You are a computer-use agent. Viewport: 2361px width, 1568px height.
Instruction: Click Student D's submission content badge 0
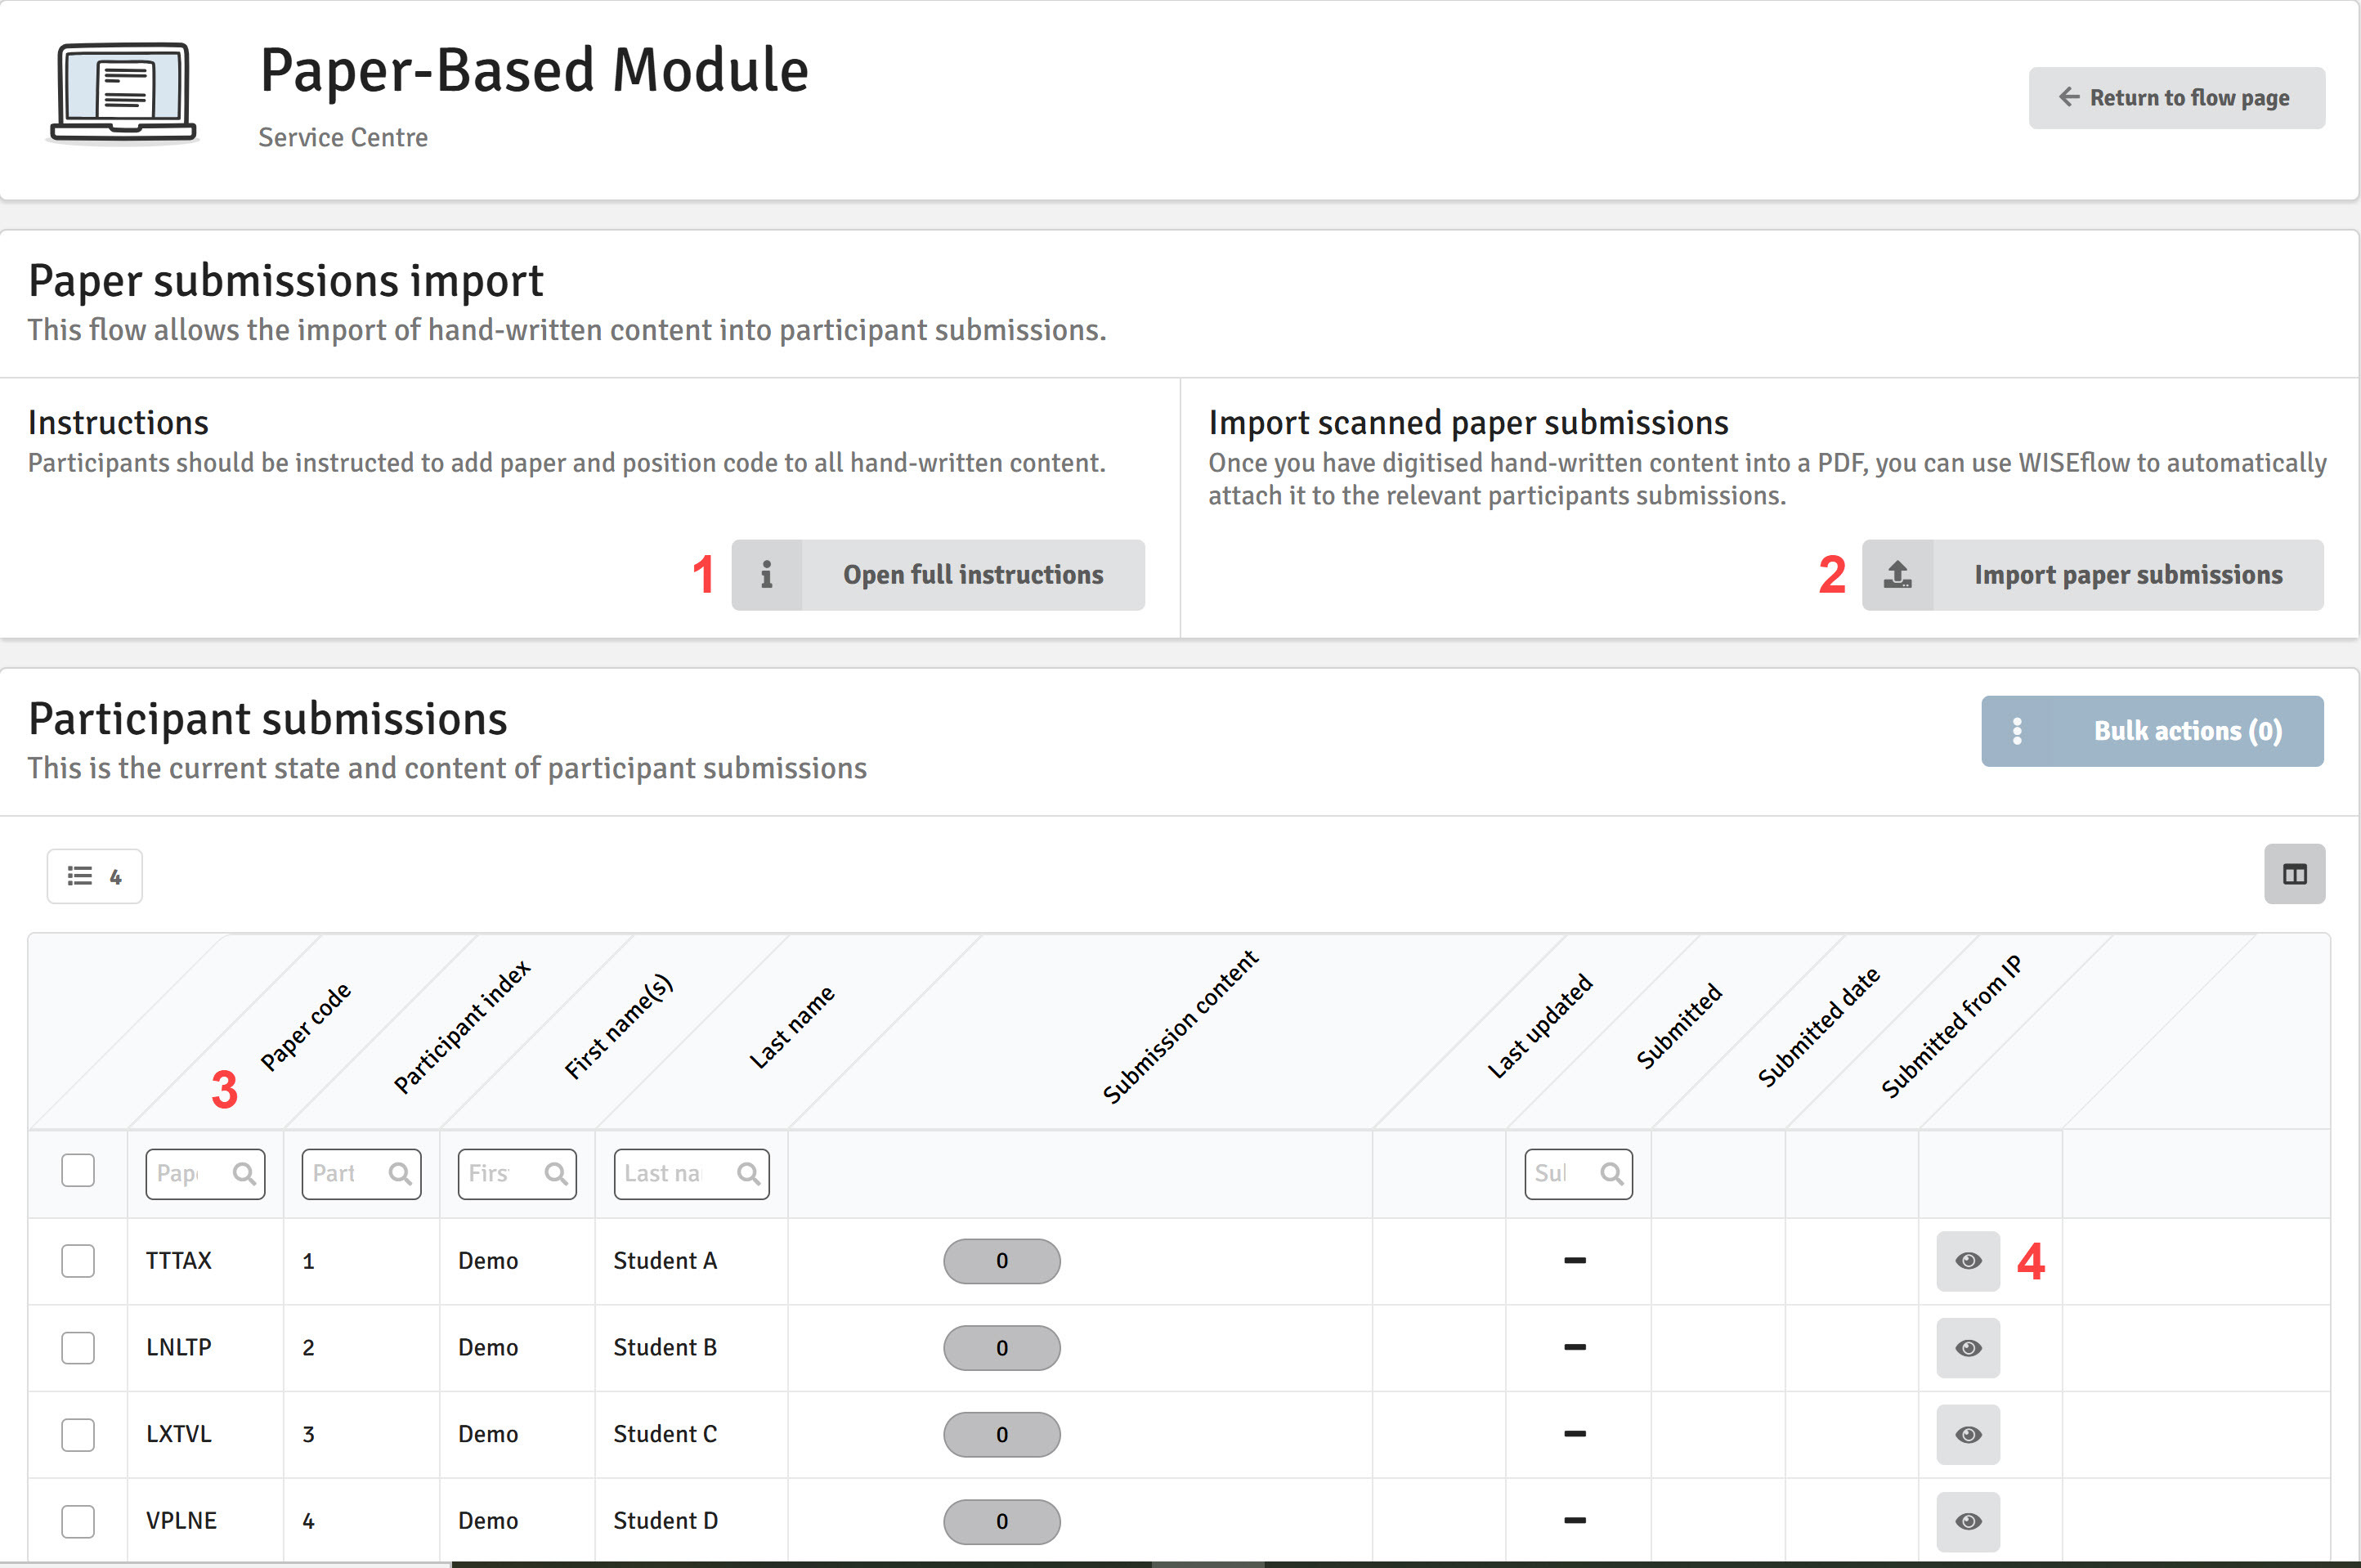[1002, 1522]
